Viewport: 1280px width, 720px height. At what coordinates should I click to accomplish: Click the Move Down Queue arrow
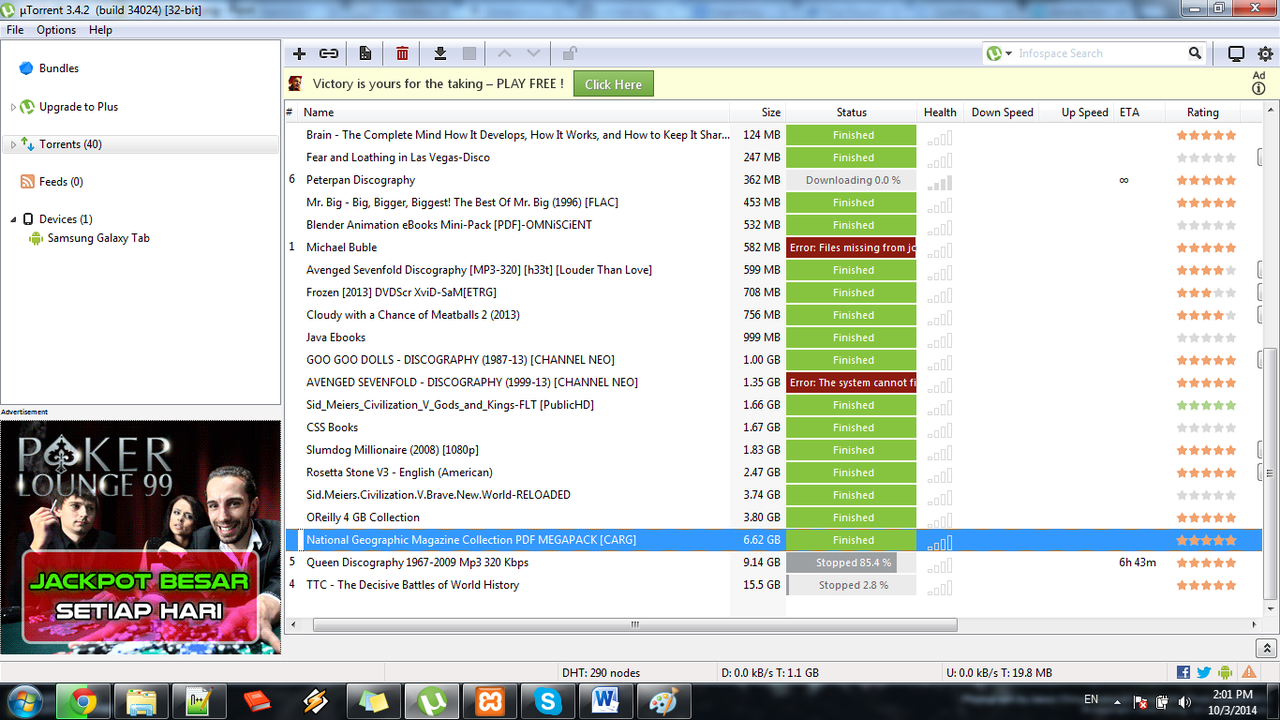533,53
